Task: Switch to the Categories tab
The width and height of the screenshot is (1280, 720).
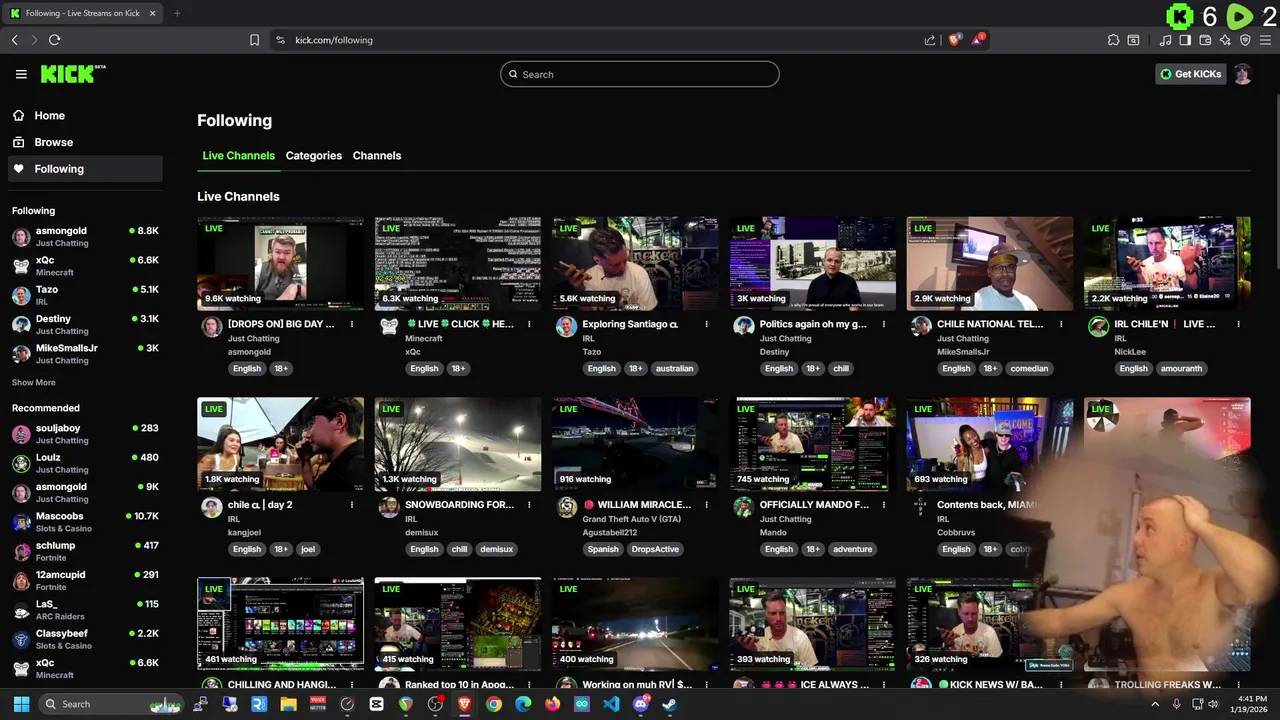Action: tap(313, 156)
